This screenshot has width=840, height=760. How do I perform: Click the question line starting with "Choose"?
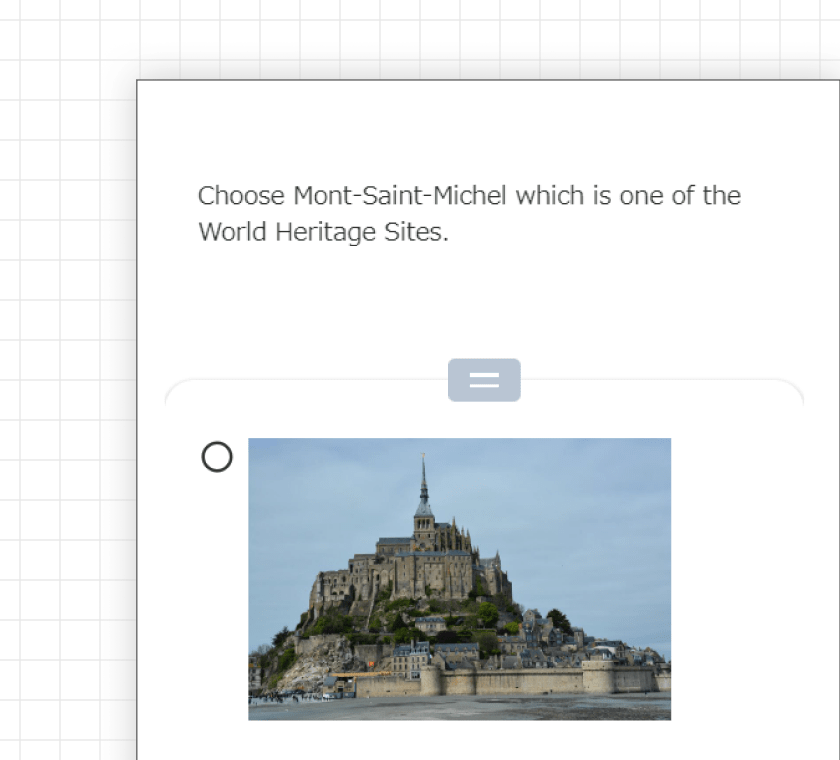pyautogui.click(x=469, y=195)
